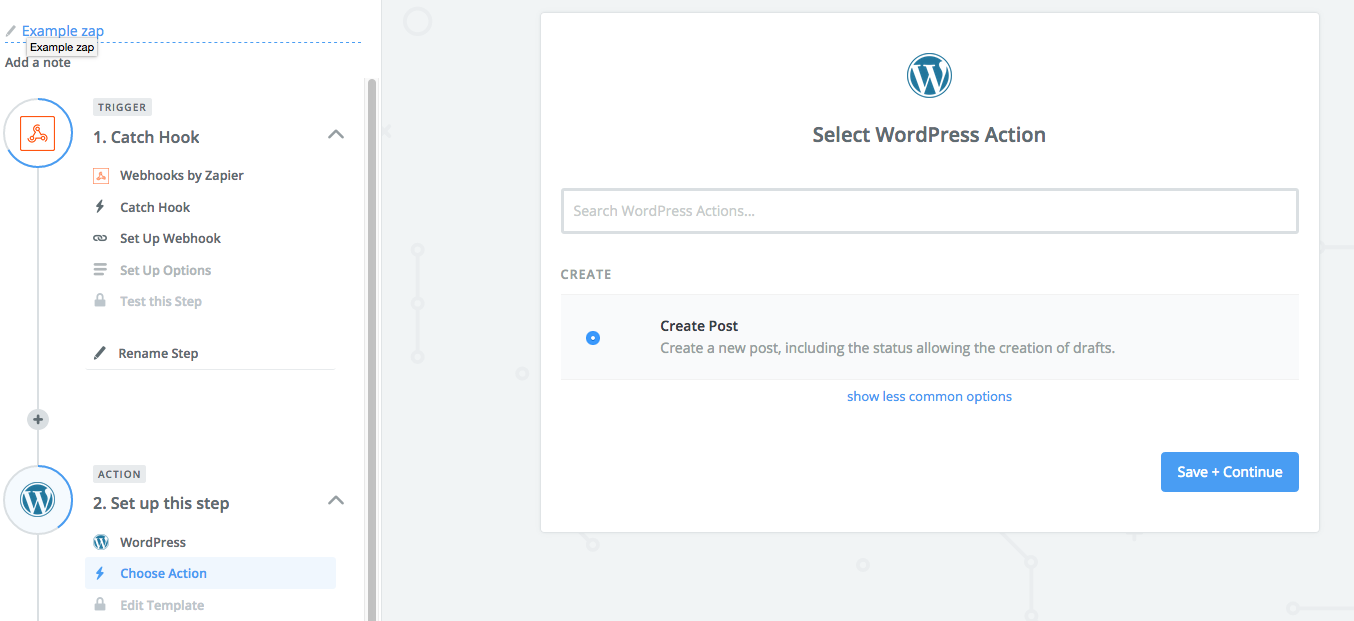1354x621 pixels.
Task: Click small WordPress icon in step 2 list
Action: coord(100,542)
